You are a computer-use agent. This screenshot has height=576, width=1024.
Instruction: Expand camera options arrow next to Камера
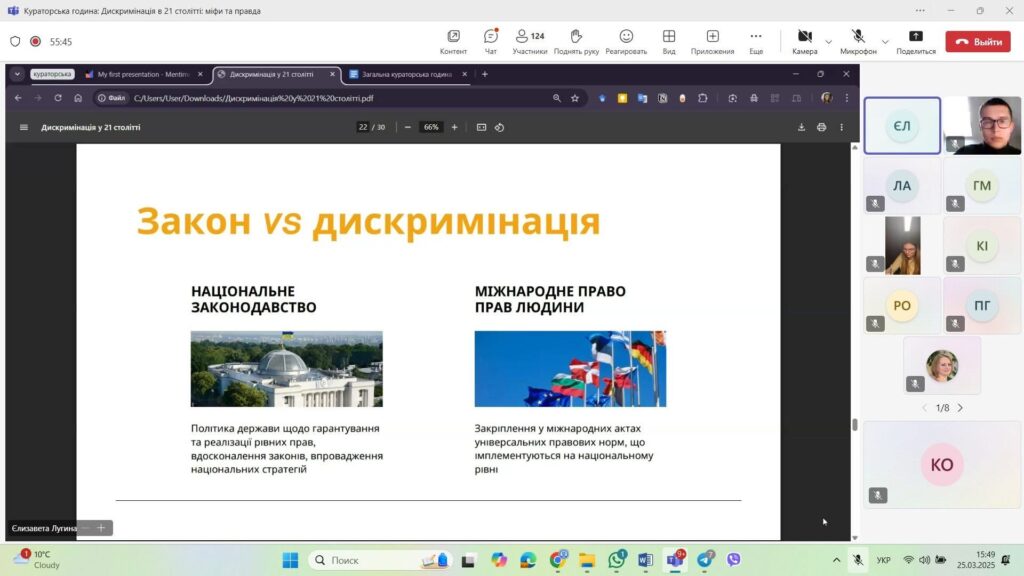tap(828, 42)
